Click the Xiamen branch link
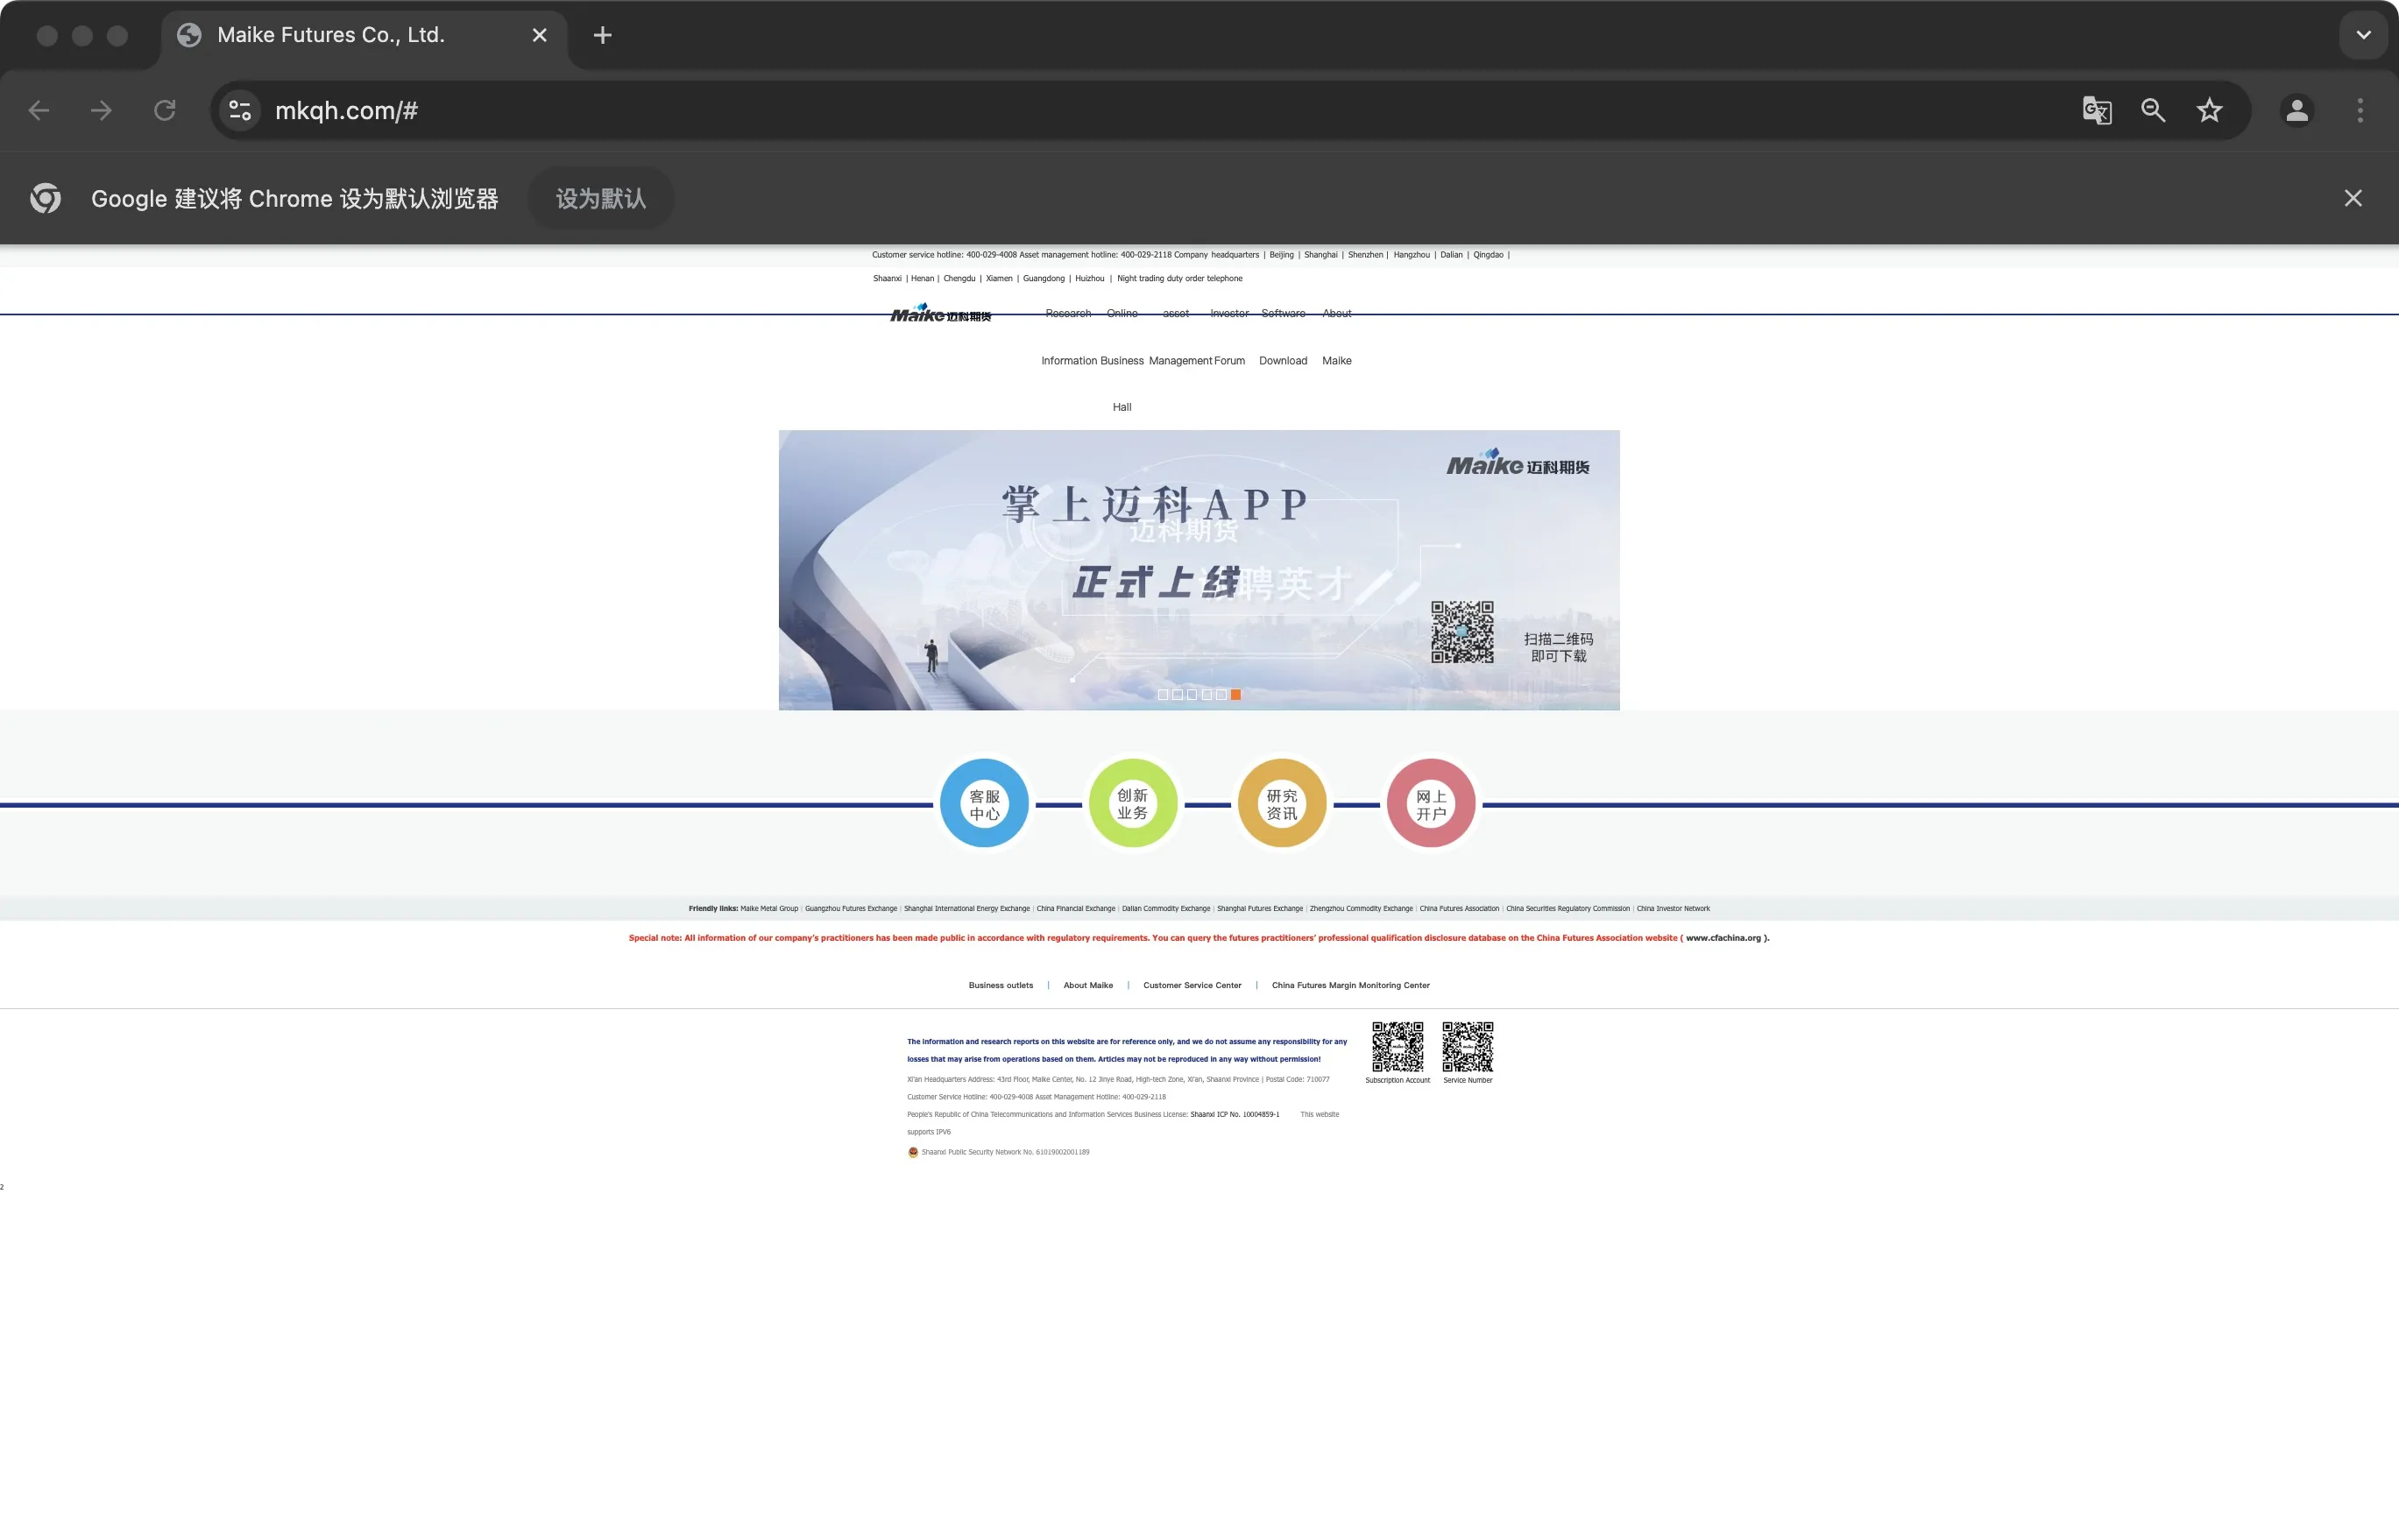 pyautogui.click(x=999, y=279)
